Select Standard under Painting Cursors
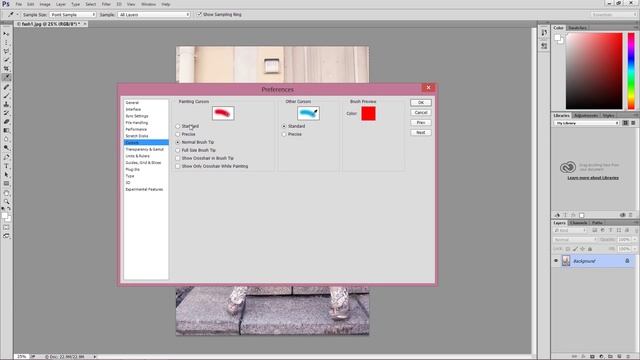Viewport: 640px width, 360px height. (x=188, y=126)
